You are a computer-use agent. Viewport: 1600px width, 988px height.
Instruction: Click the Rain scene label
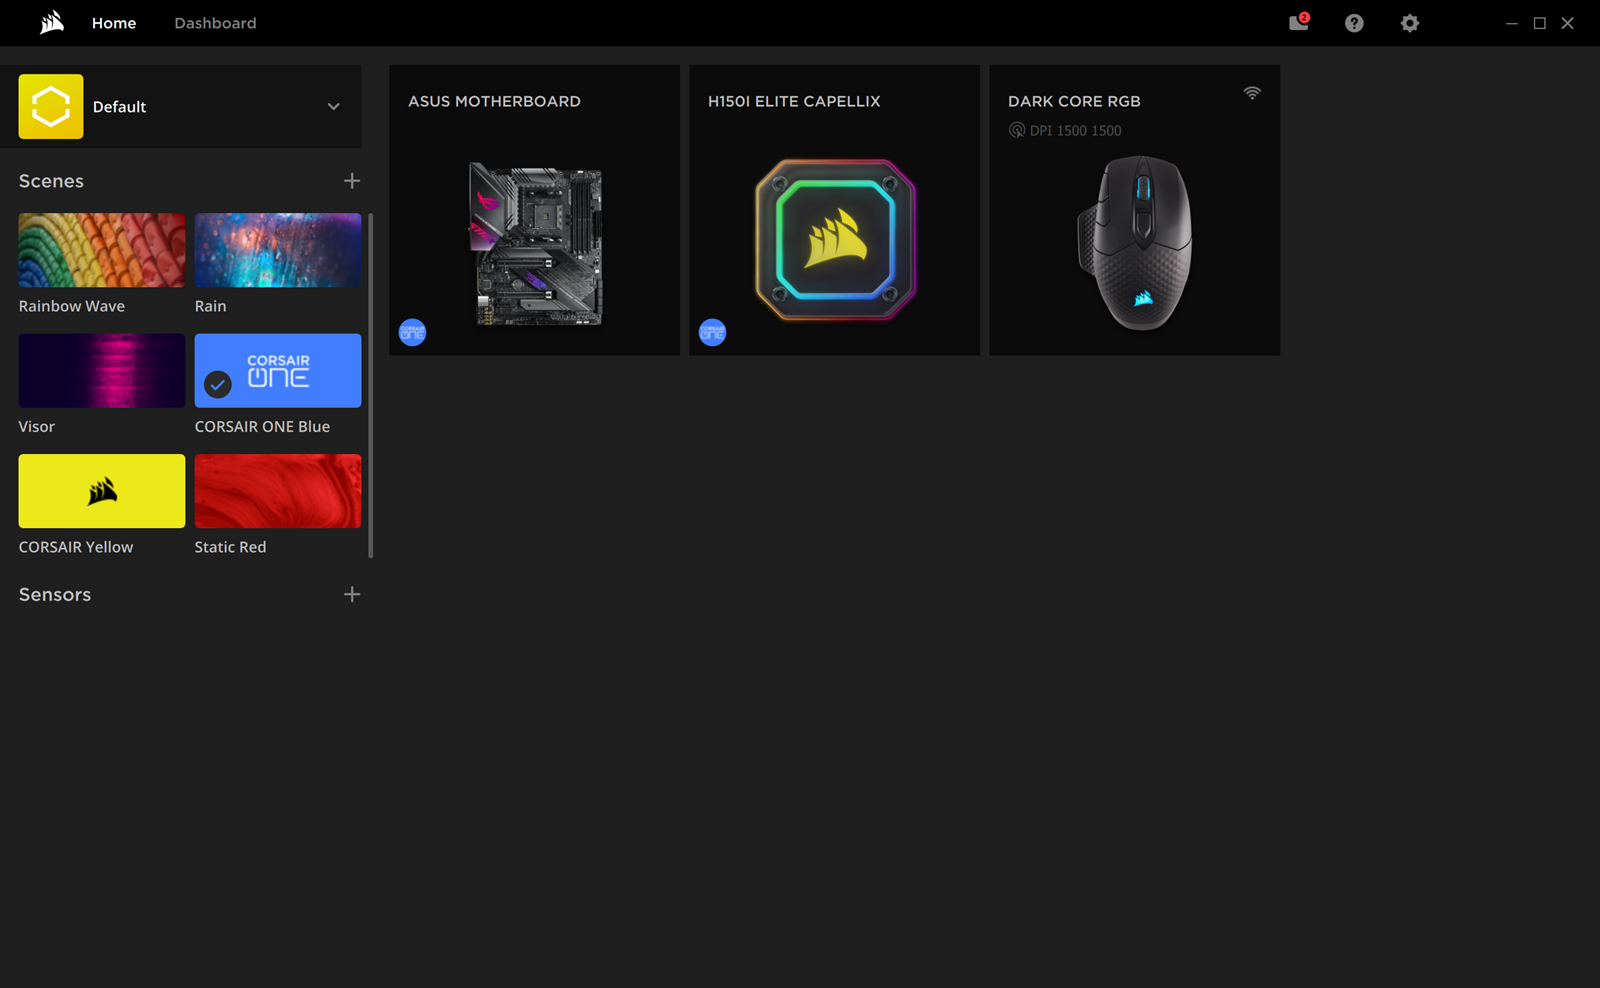pyautogui.click(x=210, y=306)
